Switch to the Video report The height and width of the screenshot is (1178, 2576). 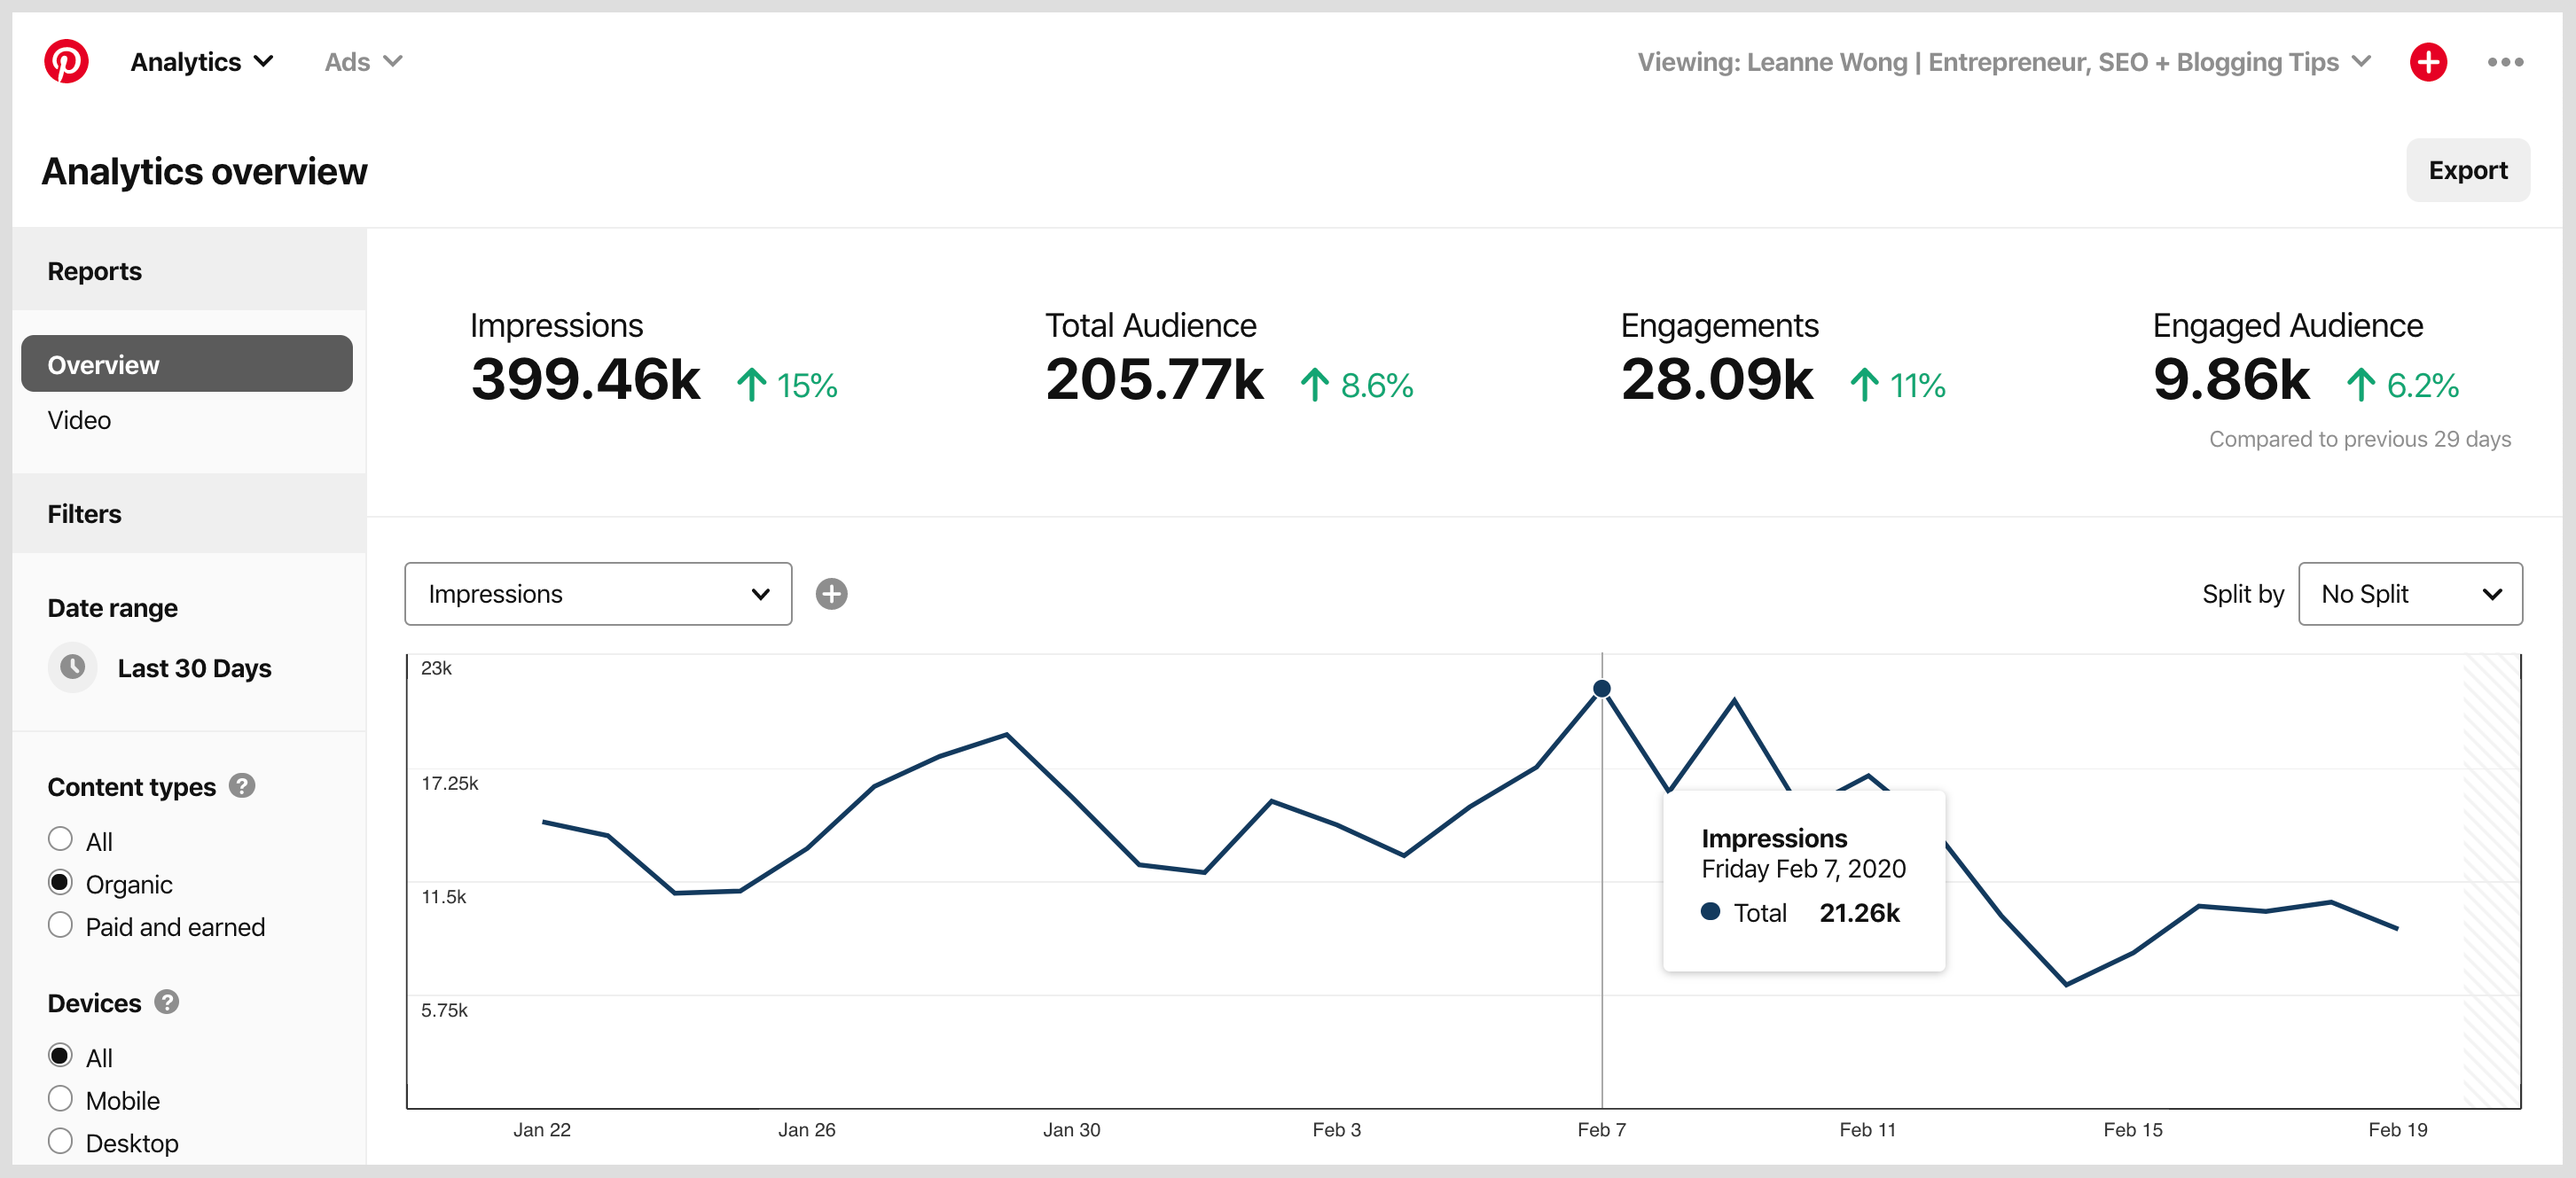click(79, 420)
